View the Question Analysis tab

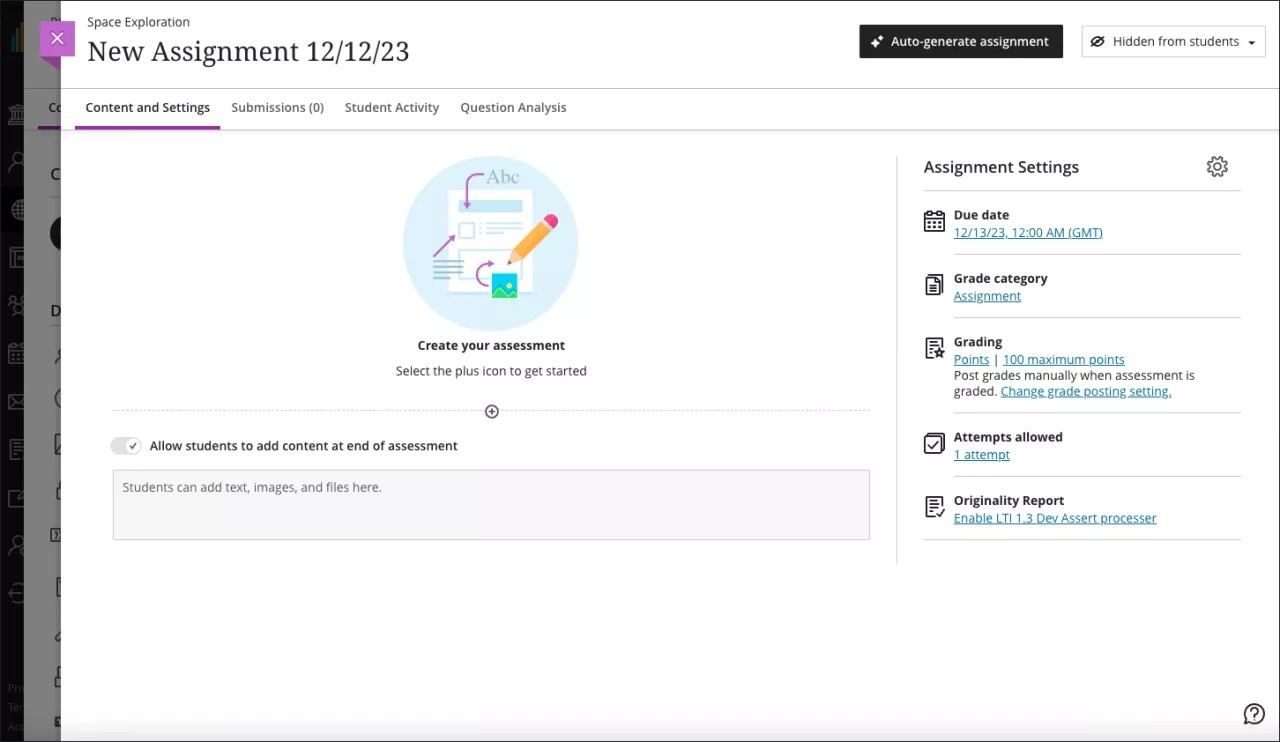[513, 107]
